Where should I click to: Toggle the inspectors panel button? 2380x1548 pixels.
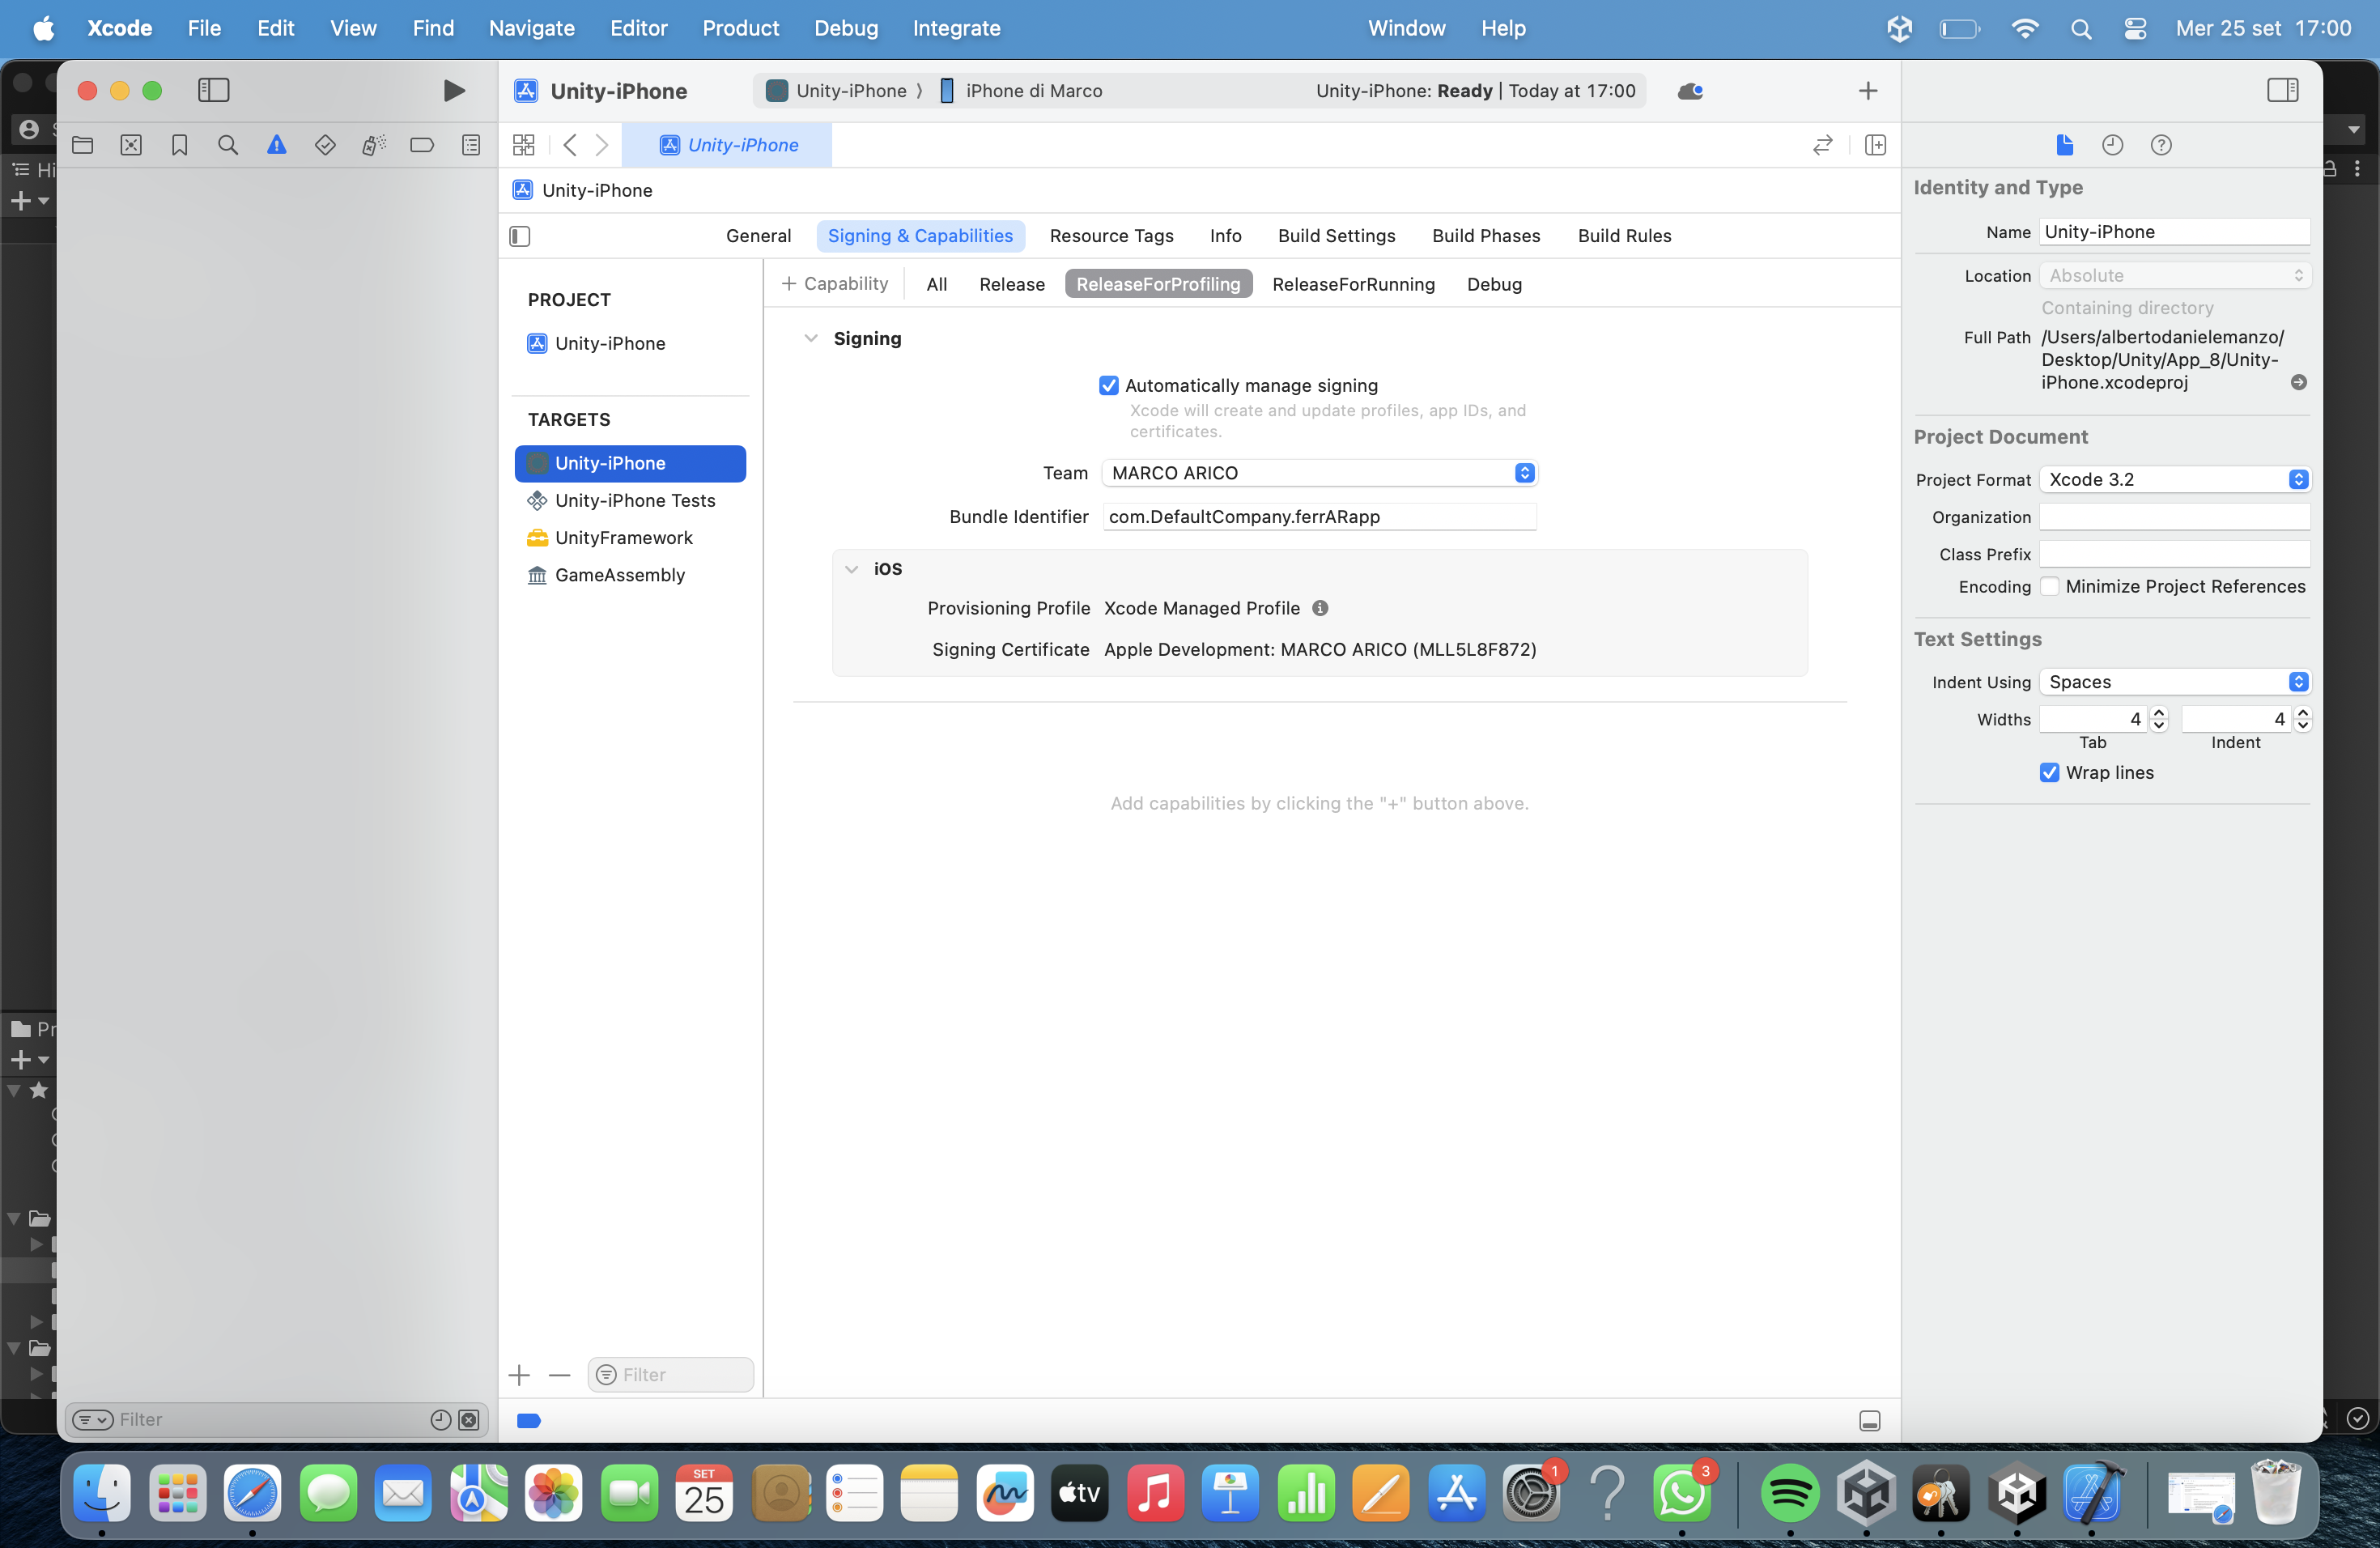pos(2283,91)
